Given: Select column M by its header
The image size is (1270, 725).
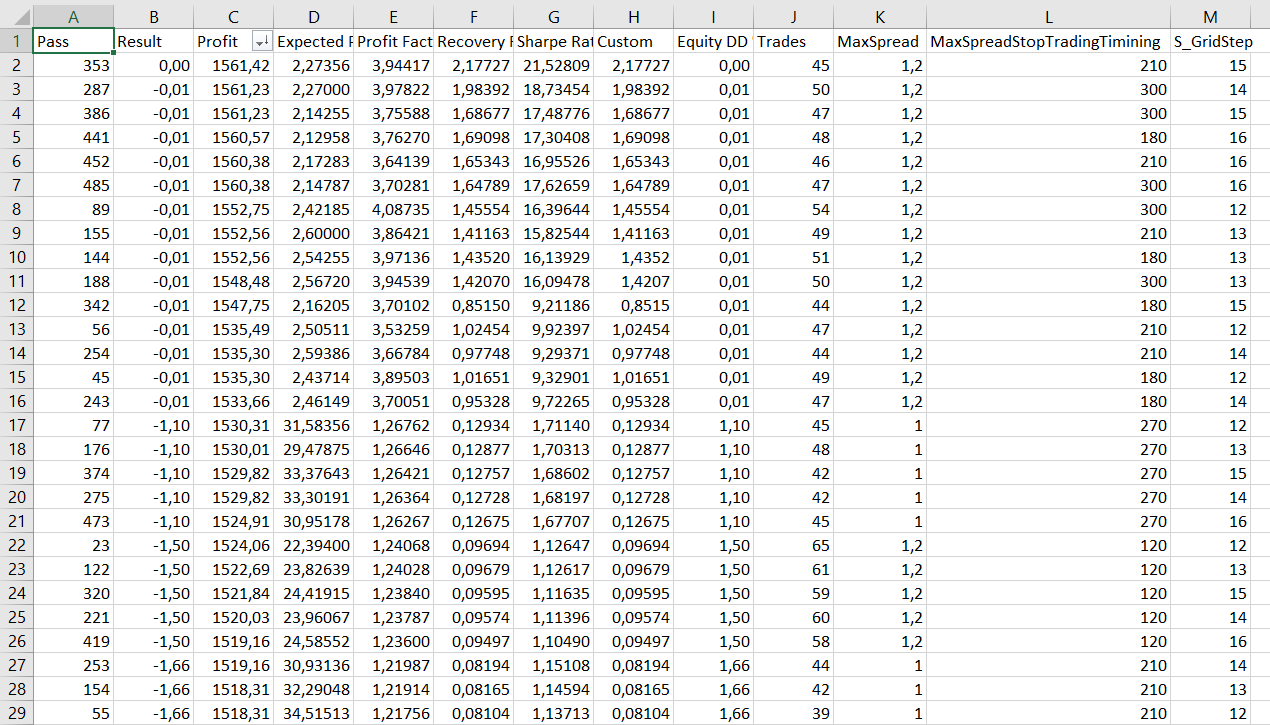Looking at the screenshot, I should (x=1211, y=16).
